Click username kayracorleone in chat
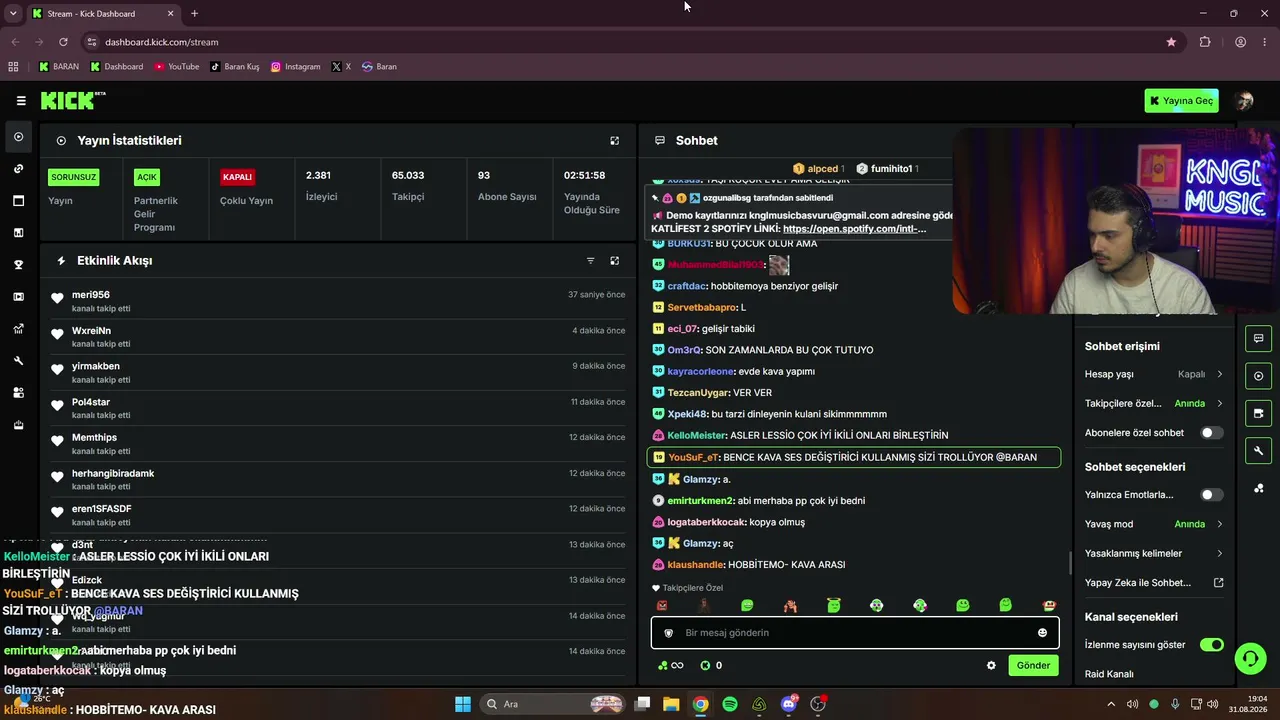This screenshot has width=1280, height=720. 701,372
